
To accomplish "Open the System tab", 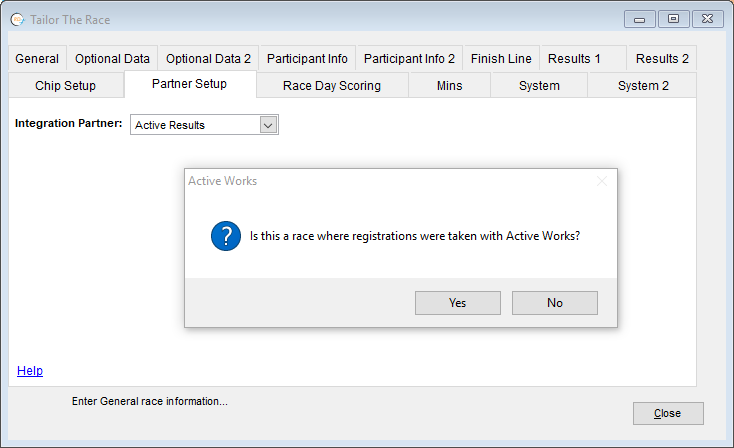I will (x=539, y=86).
